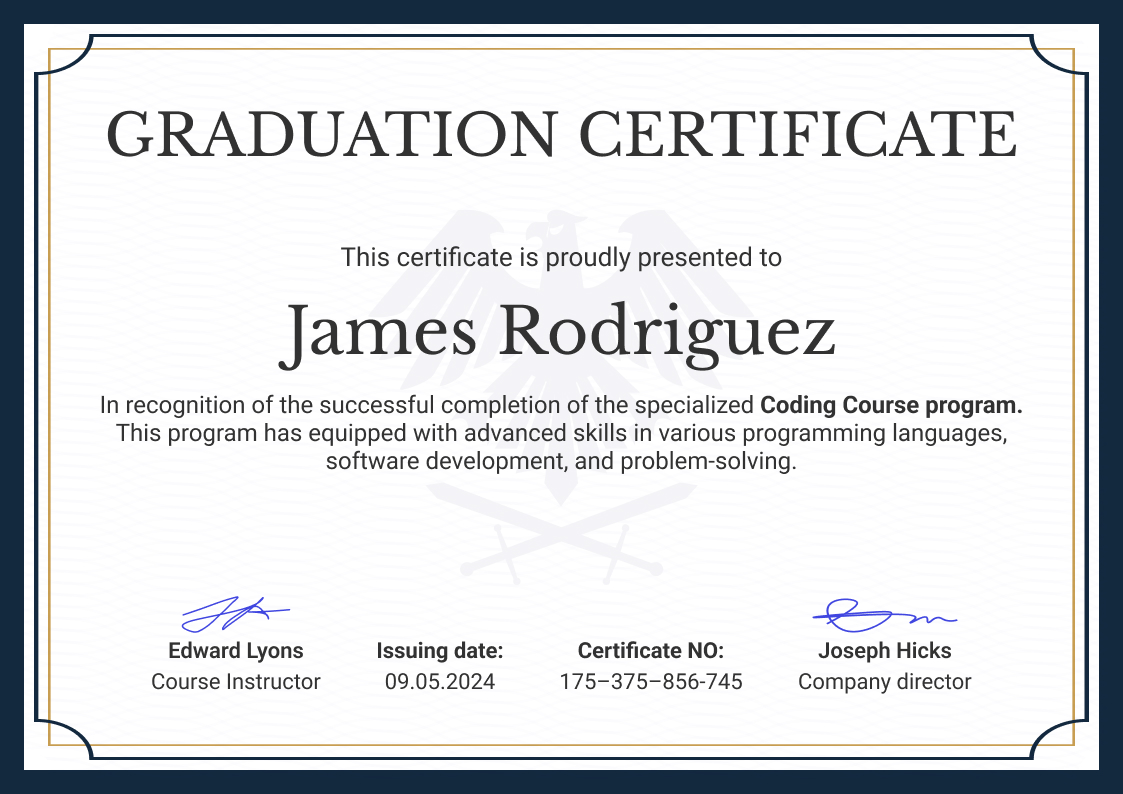Click the Course Instructor label
1123x794 pixels.
click(x=235, y=682)
